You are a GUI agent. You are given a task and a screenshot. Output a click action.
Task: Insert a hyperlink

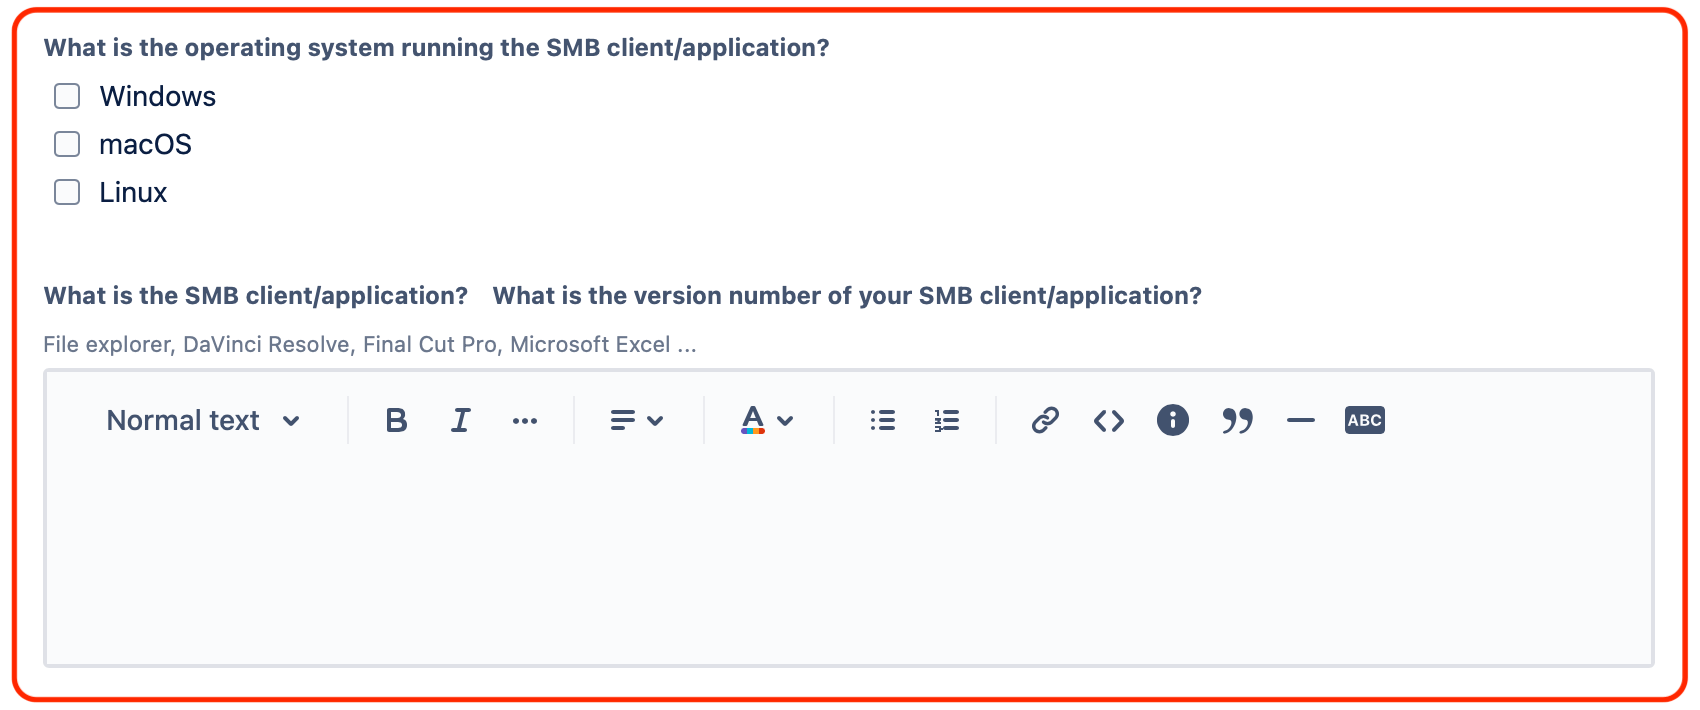pyautogui.click(x=1045, y=421)
